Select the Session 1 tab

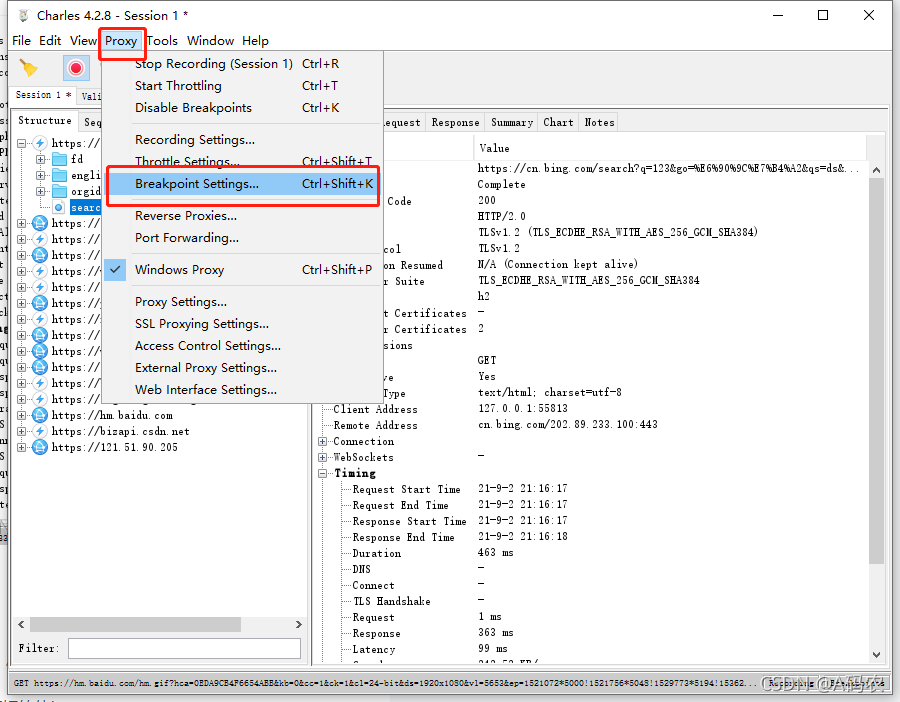tap(43, 95)
